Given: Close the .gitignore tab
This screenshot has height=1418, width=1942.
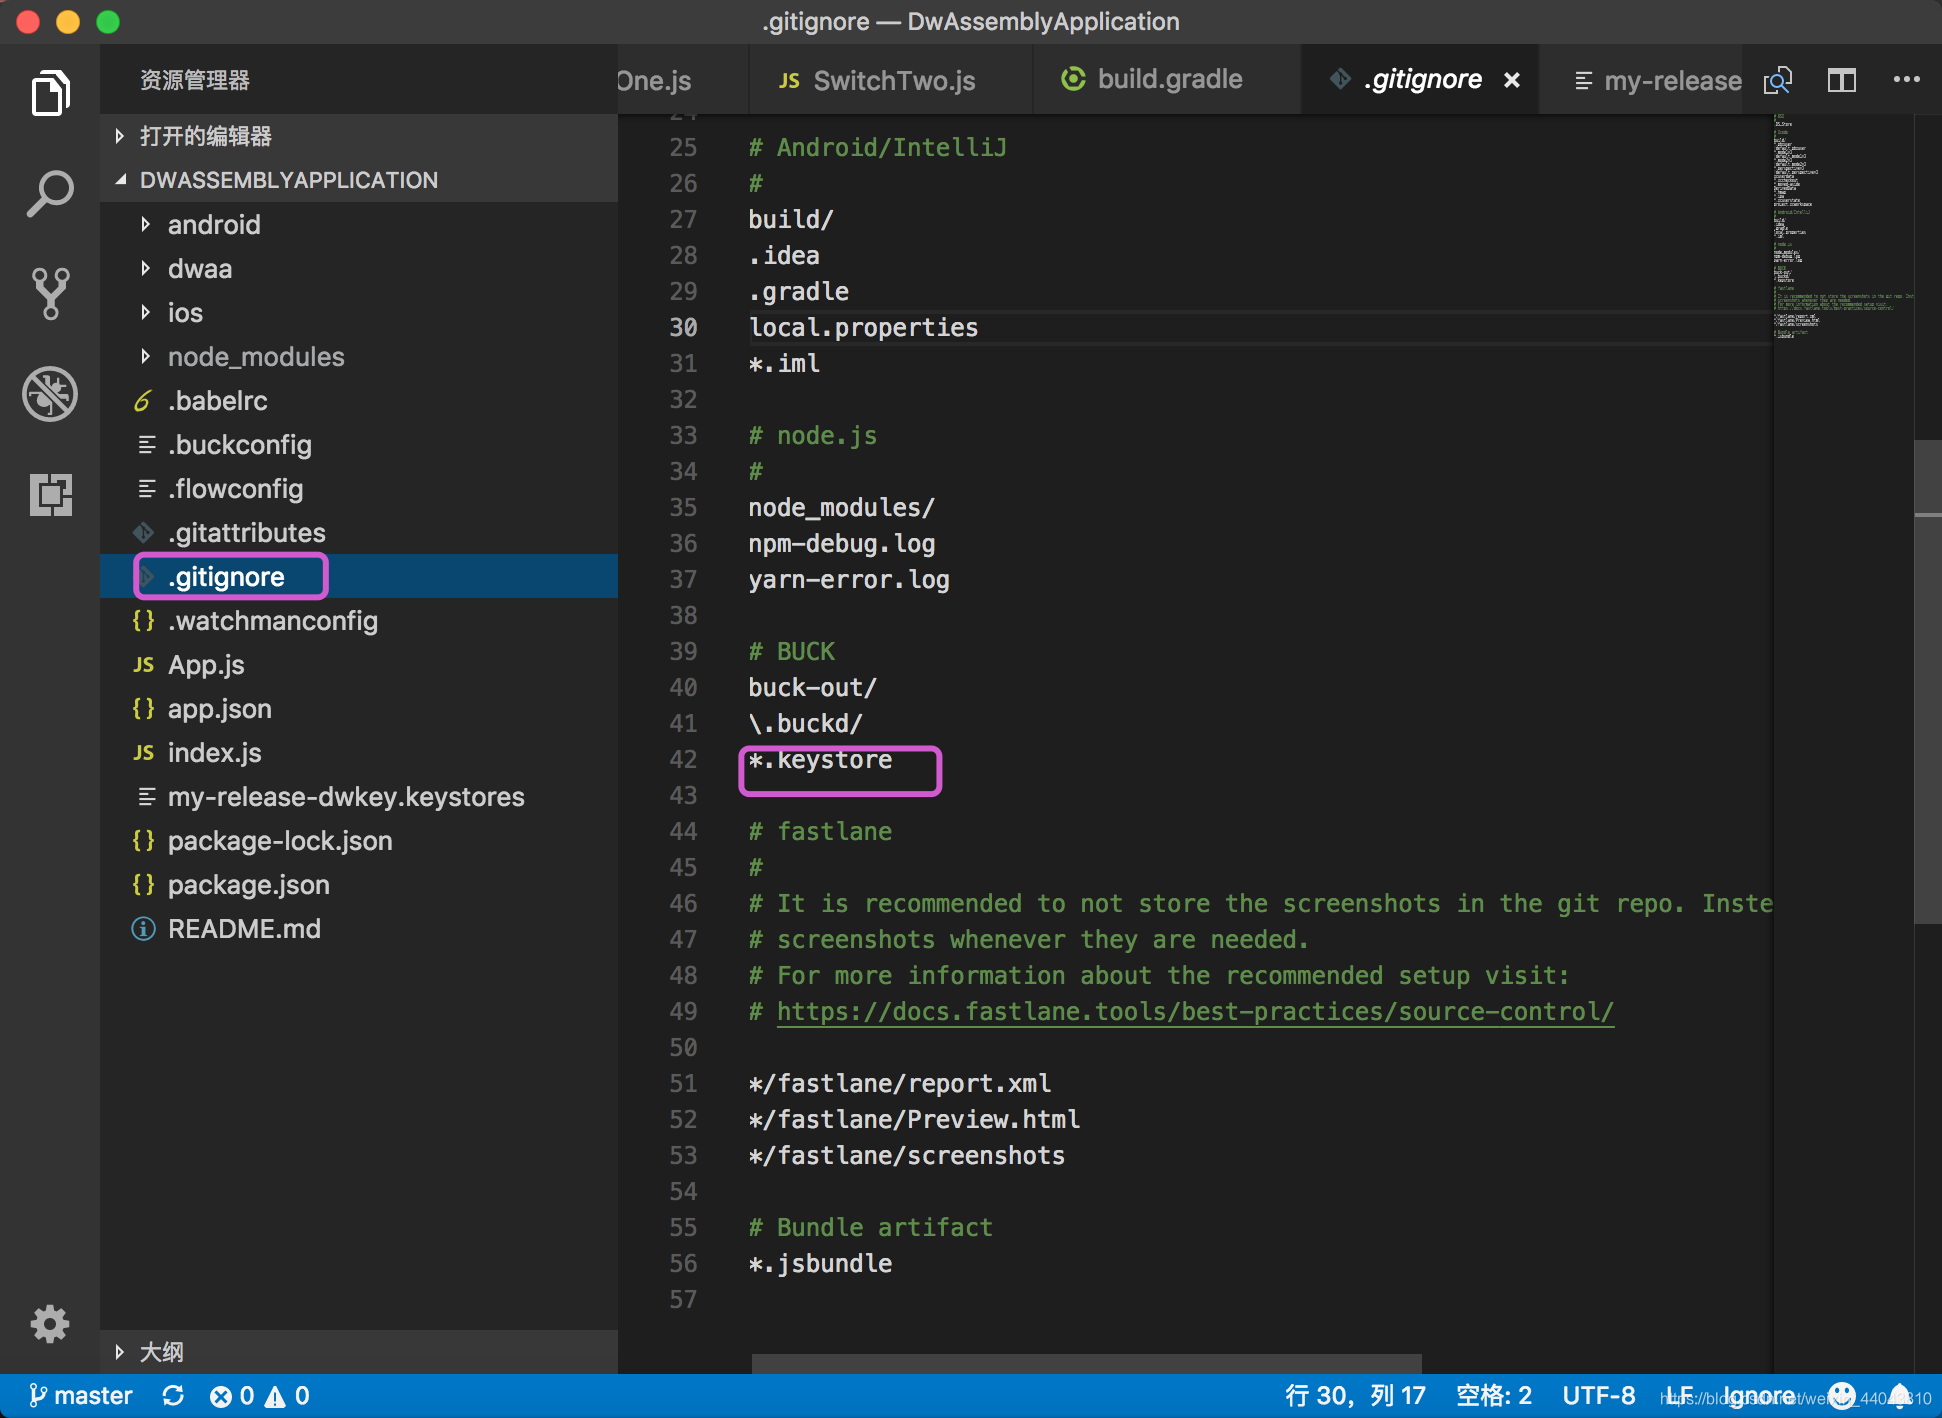Looking at the screenshot, I should [1512, 80].
